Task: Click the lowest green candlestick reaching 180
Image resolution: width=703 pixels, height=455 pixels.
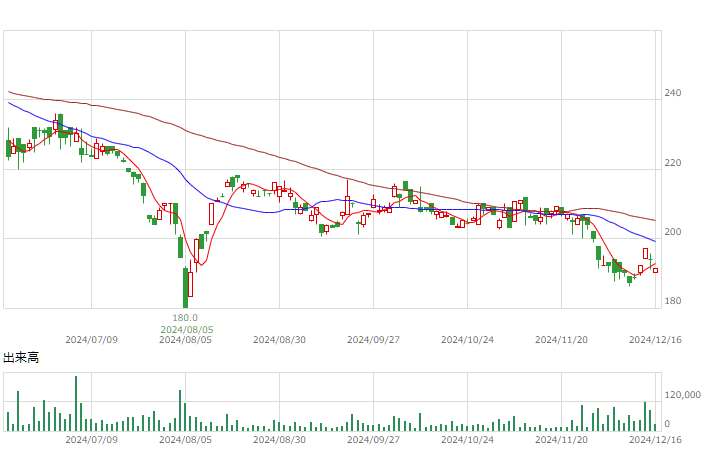Action: point(185,288)
